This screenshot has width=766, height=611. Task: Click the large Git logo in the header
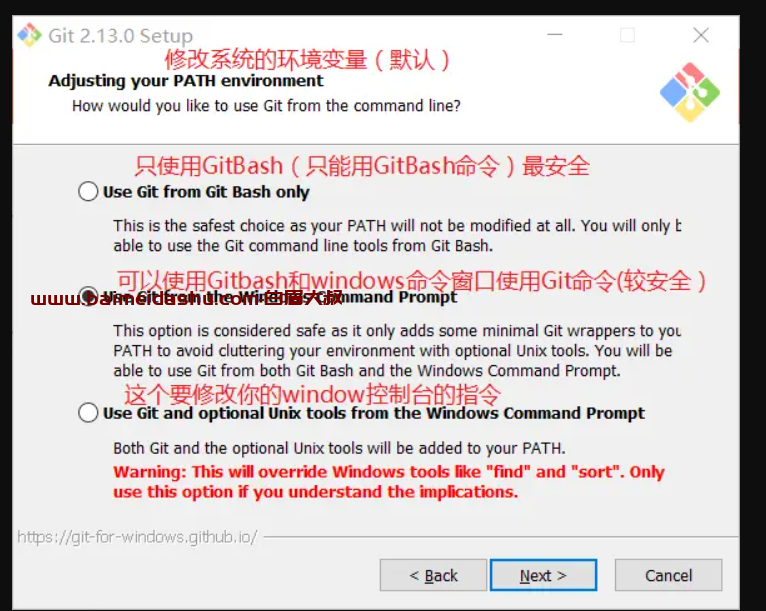690,92
